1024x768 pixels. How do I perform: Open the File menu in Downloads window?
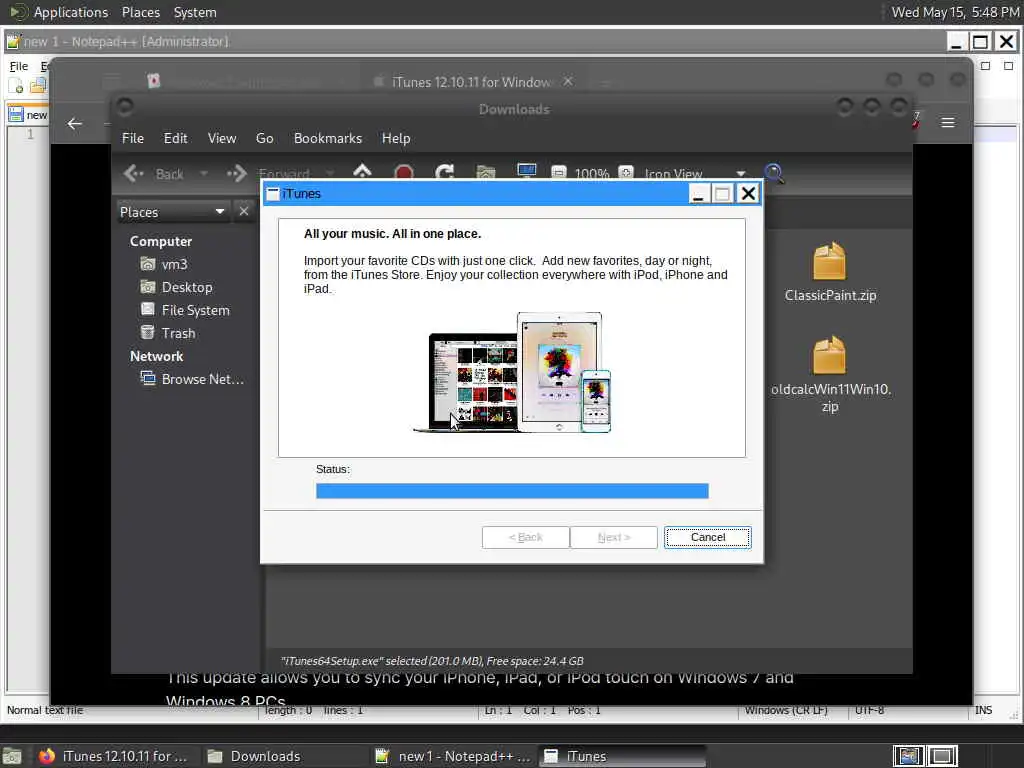(133, 138)
